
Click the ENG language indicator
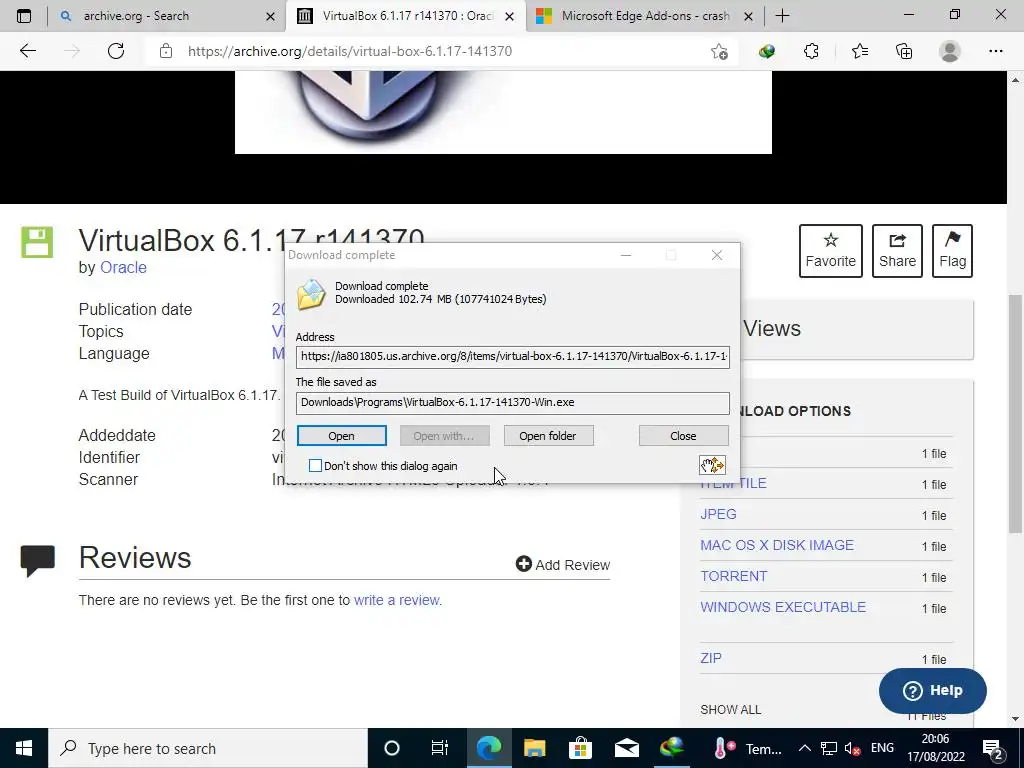pos(882,748)
